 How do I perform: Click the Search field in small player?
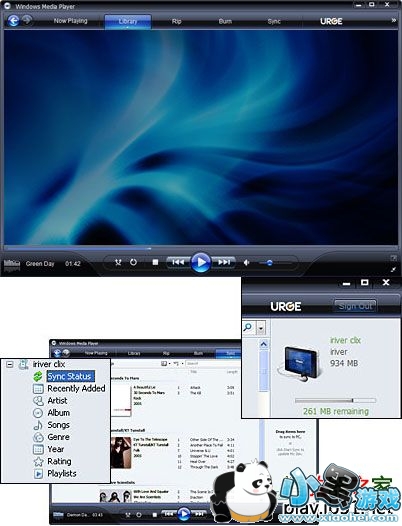click(213, 363)
